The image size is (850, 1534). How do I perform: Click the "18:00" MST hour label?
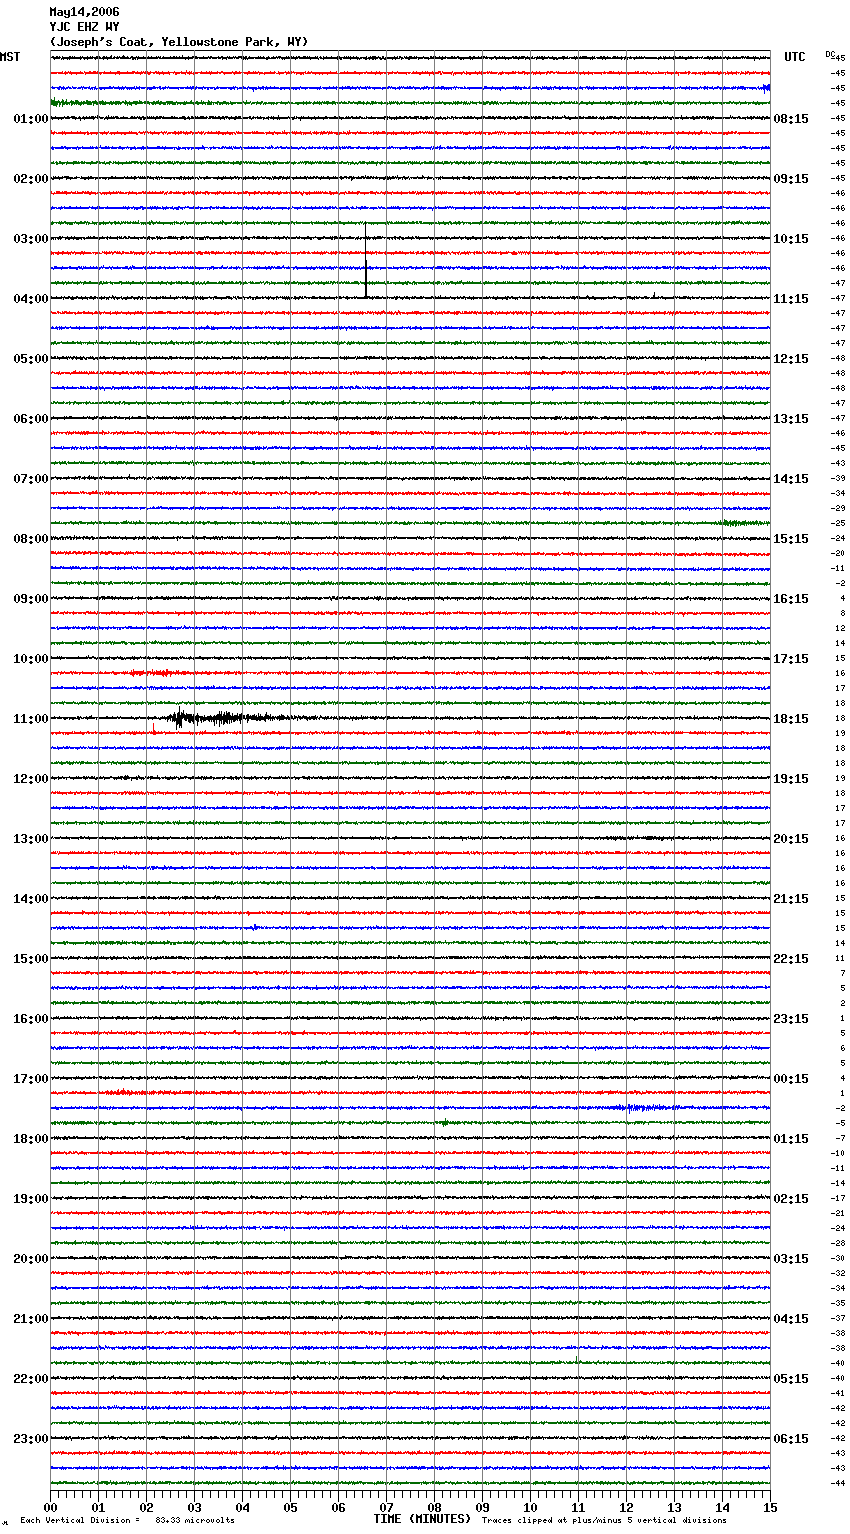tap(31, 1139)
